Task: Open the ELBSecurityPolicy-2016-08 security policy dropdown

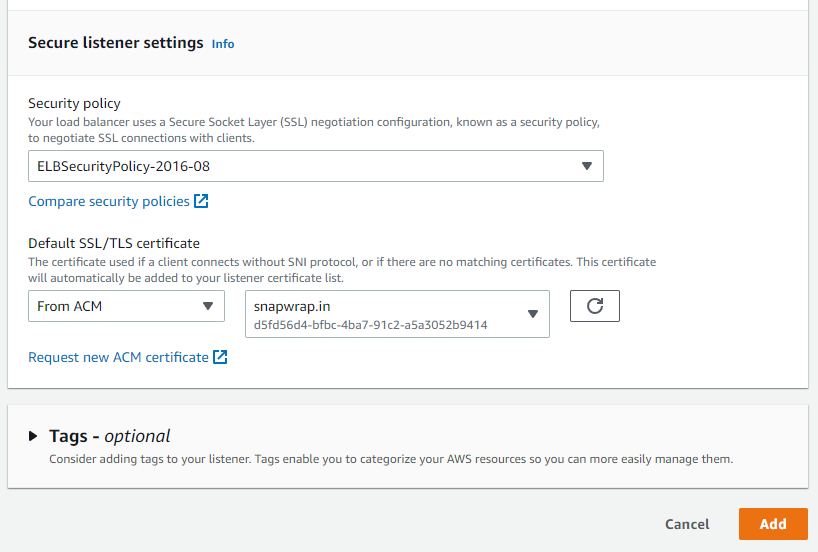Action: pos(300,166)
